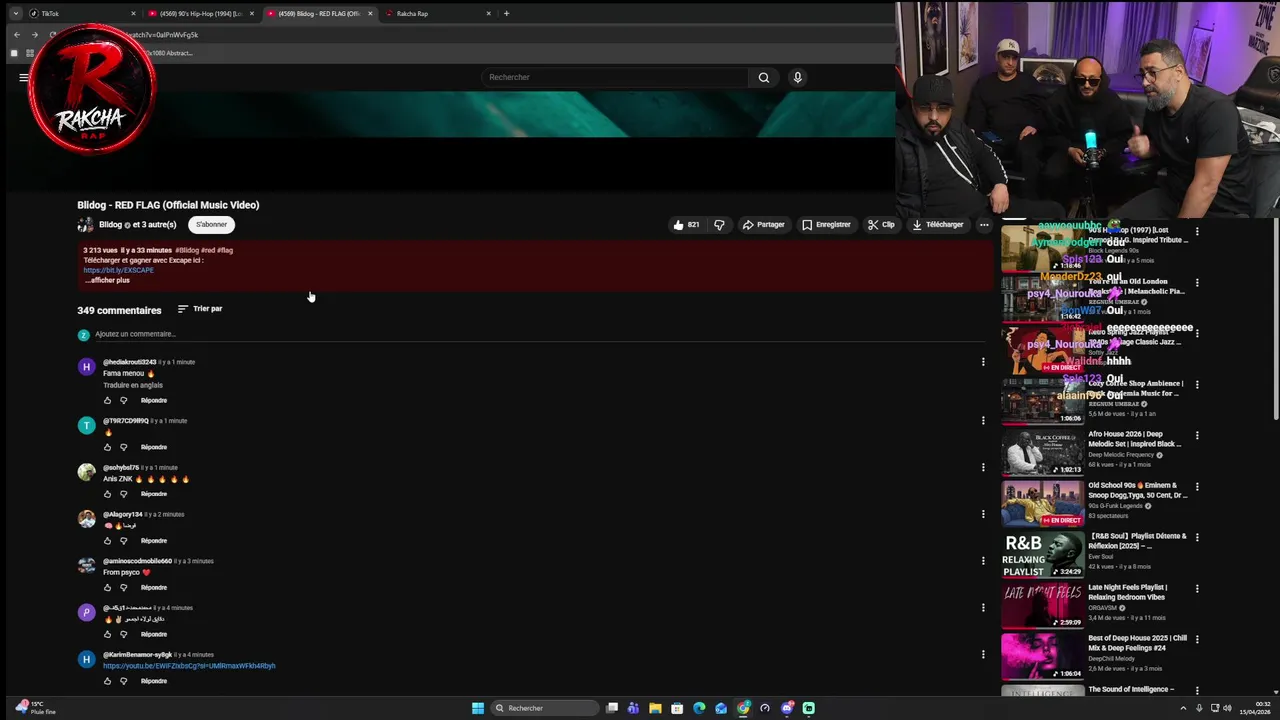The width and height of the screenshot is (1280, 720).
Task: Open @Alagory134 comment options menu
Action: [983, 515]
